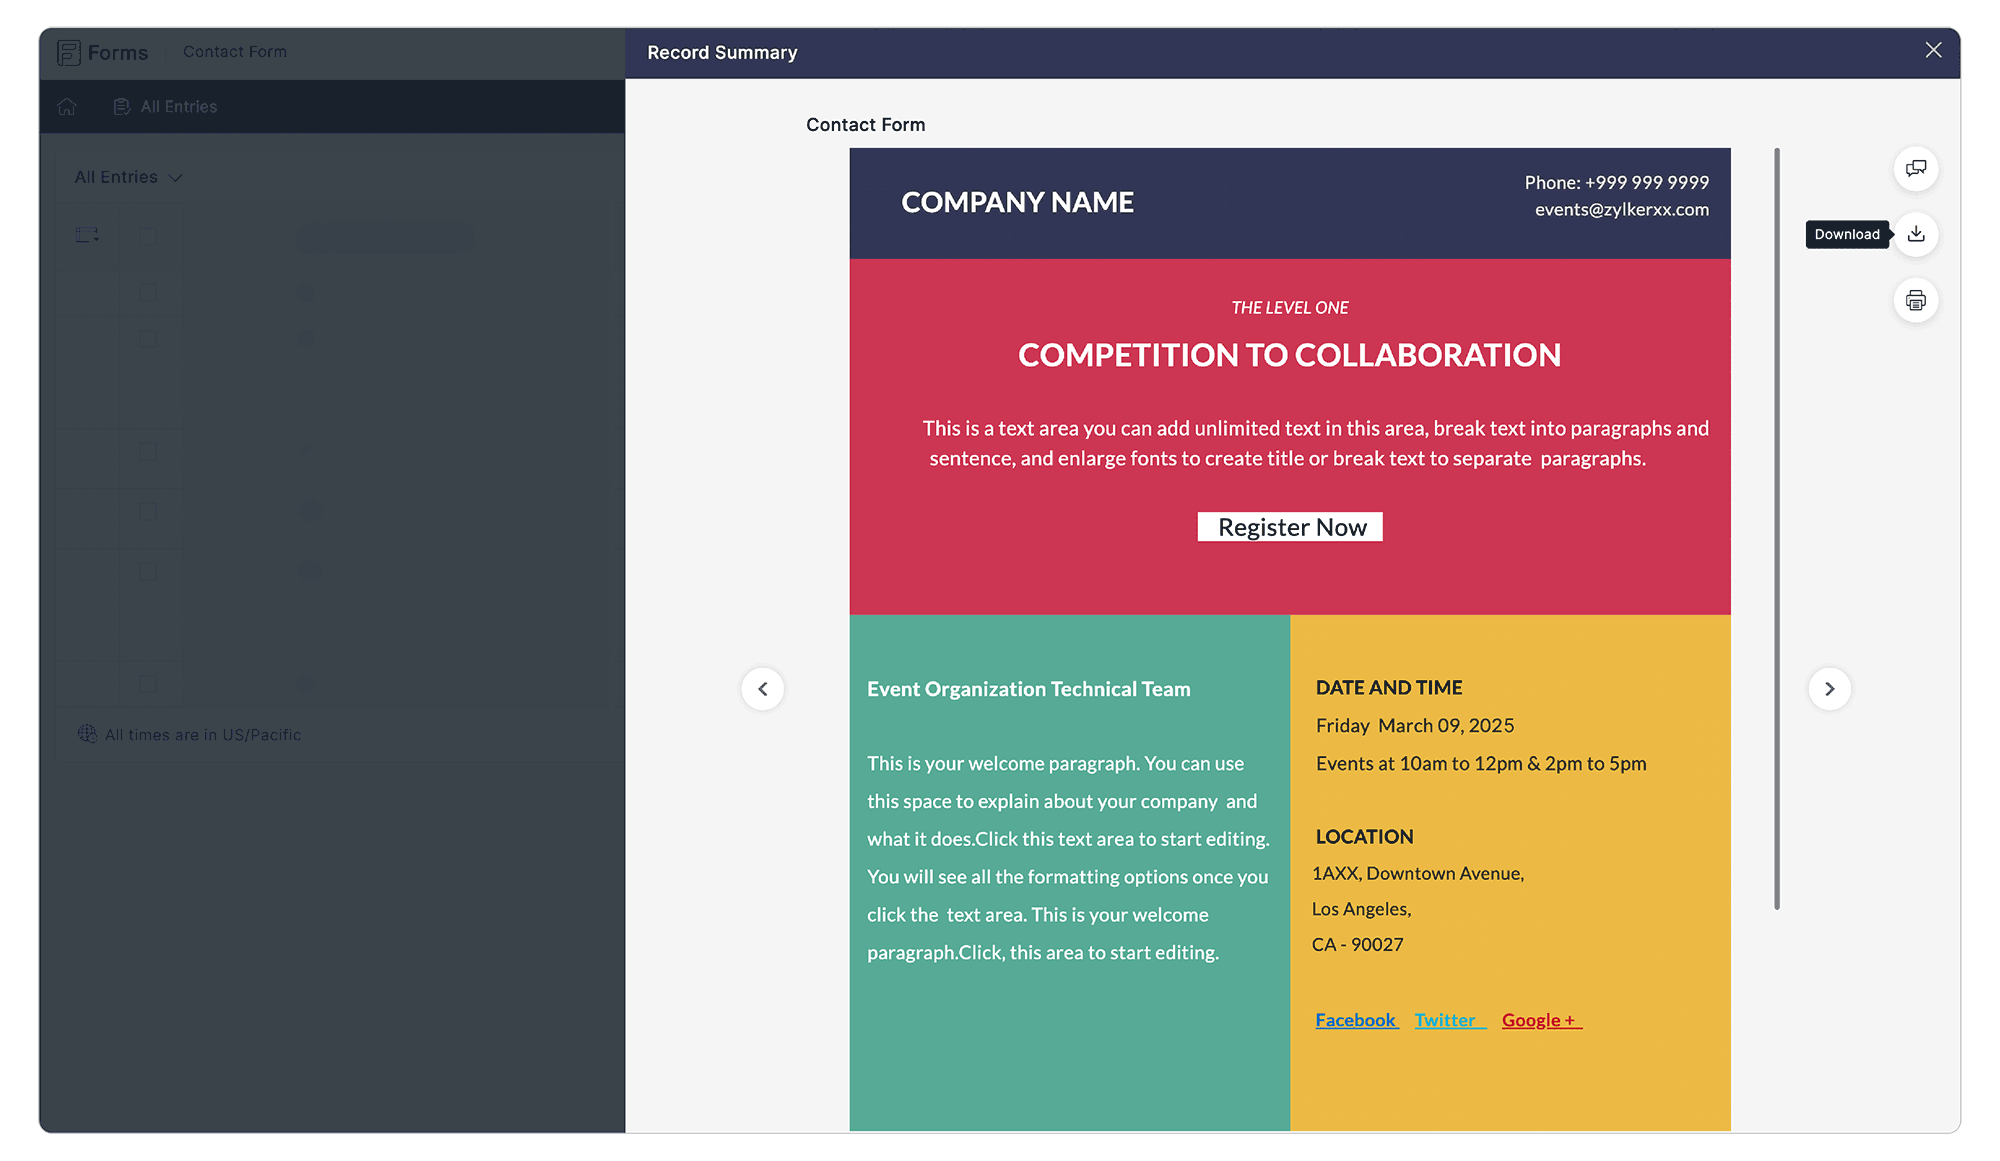Click the record summary vertical scrollbar
This screenshot has height=1161, width=2000.
click(1776, 528)
